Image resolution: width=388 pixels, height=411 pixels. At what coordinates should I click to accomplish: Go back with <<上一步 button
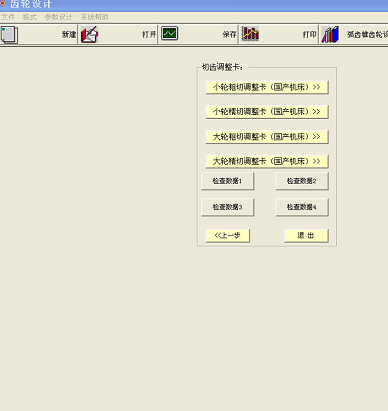[228, 236]
